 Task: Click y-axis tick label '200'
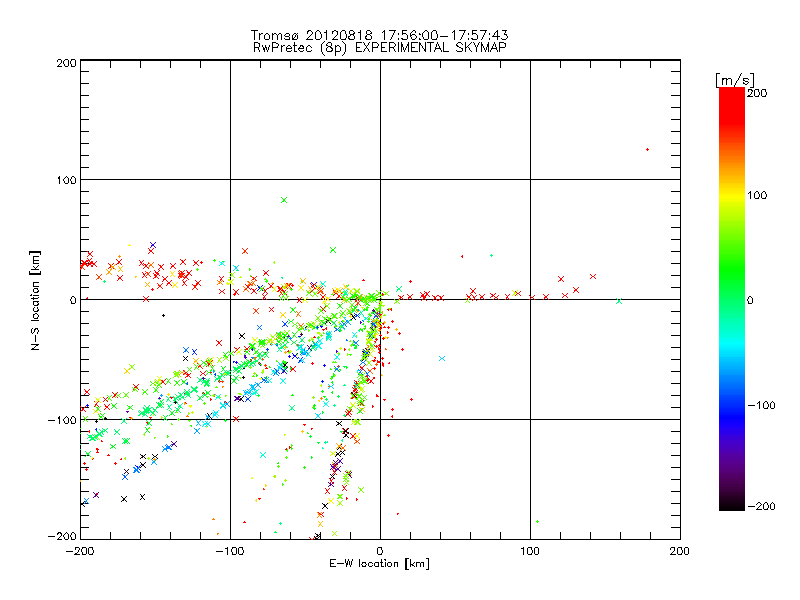[x=66, y=63]
